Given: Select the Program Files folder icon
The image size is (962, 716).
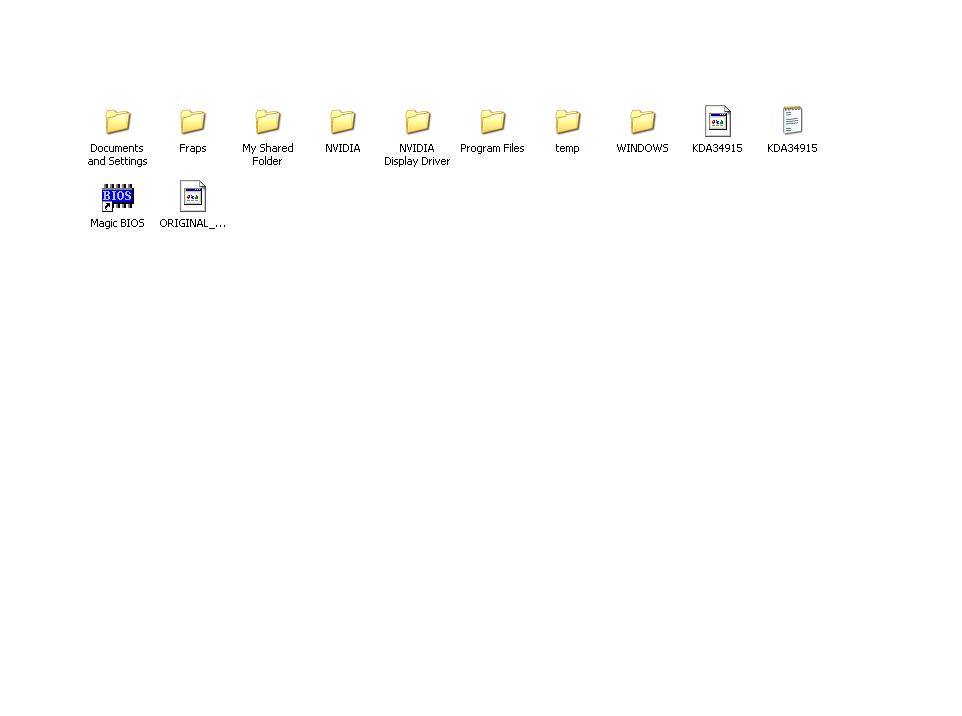Looking at the screenshot, I should tap(492, 122).
